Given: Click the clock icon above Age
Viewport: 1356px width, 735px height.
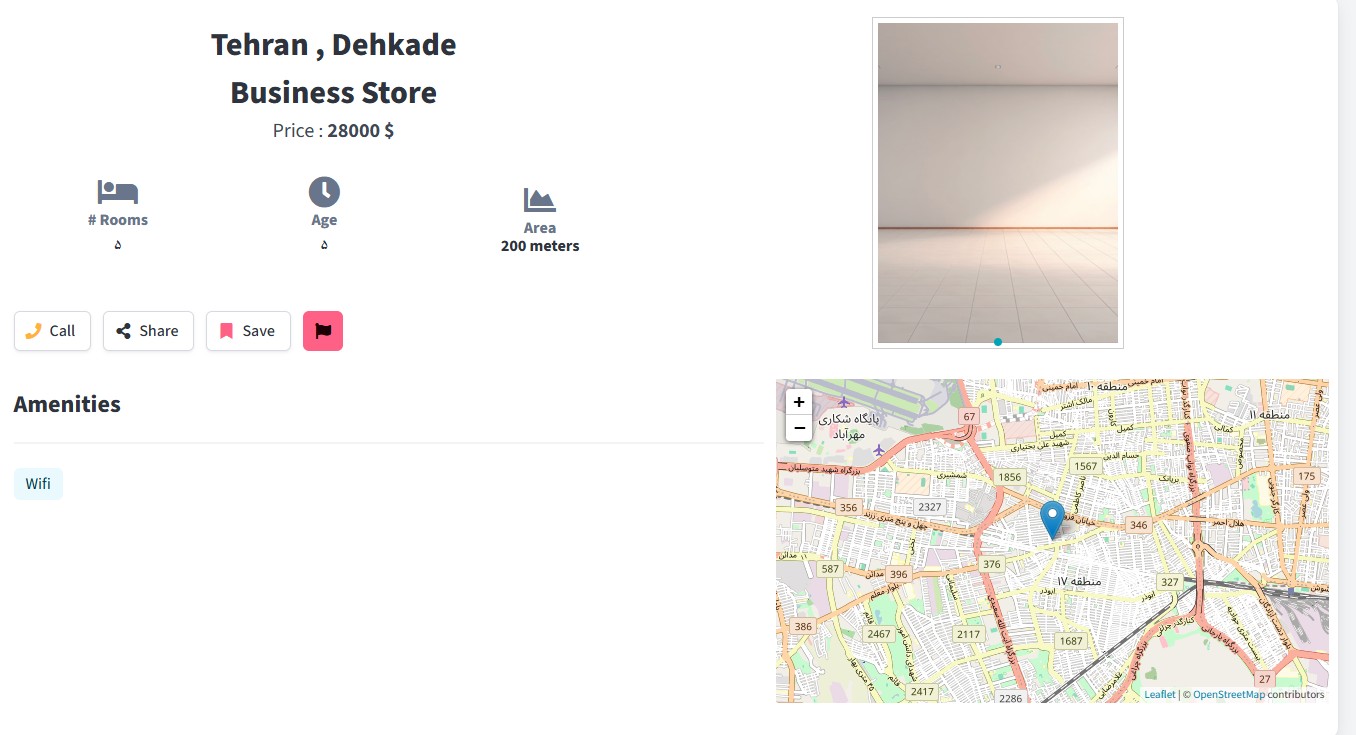Looking at the screenshot, I should 324,192.
